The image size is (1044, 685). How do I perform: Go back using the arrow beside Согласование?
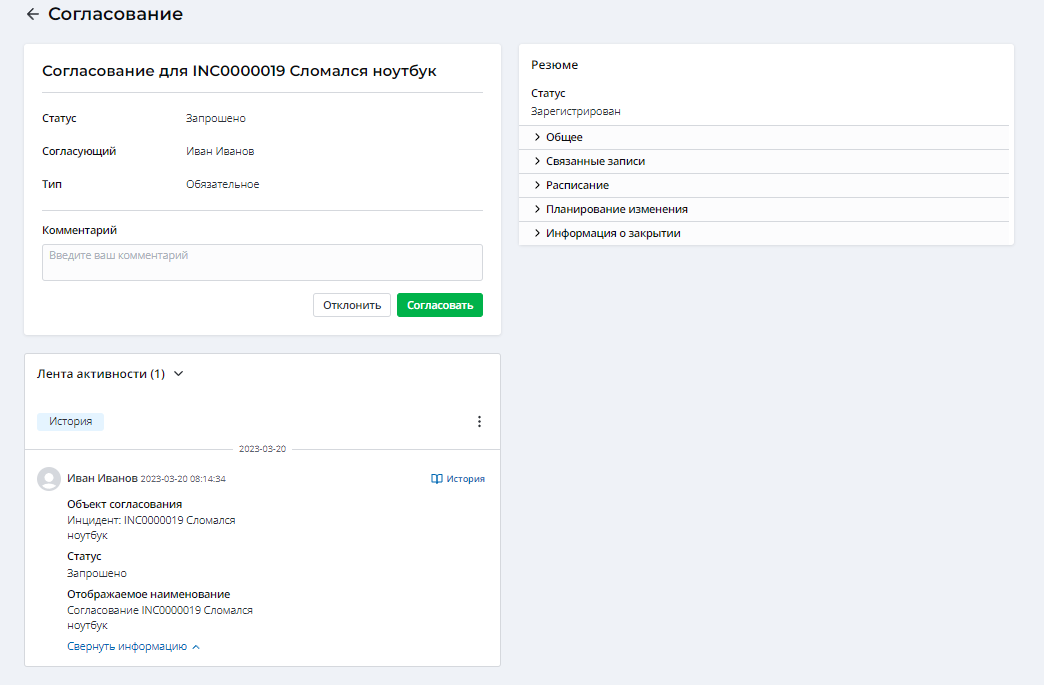point(33,14)
